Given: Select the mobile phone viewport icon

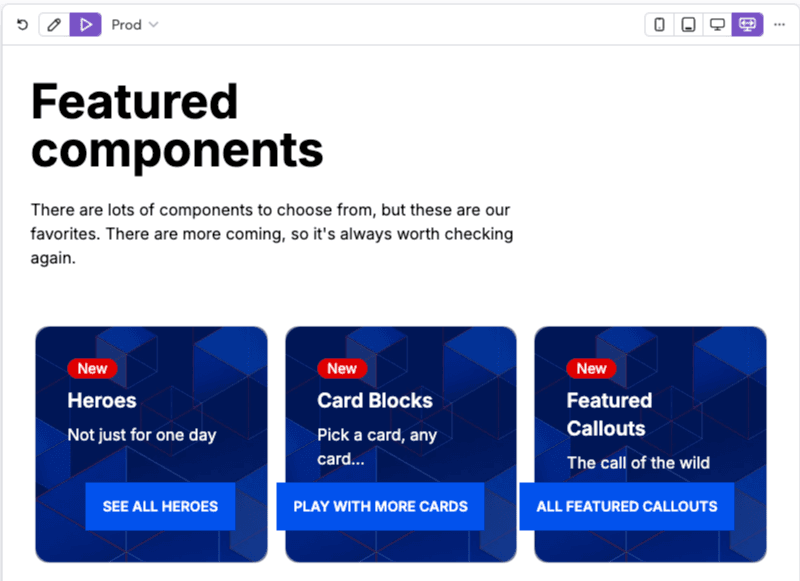Looking at the screenshot, I should pyautogui.click(x=659, y=24).
